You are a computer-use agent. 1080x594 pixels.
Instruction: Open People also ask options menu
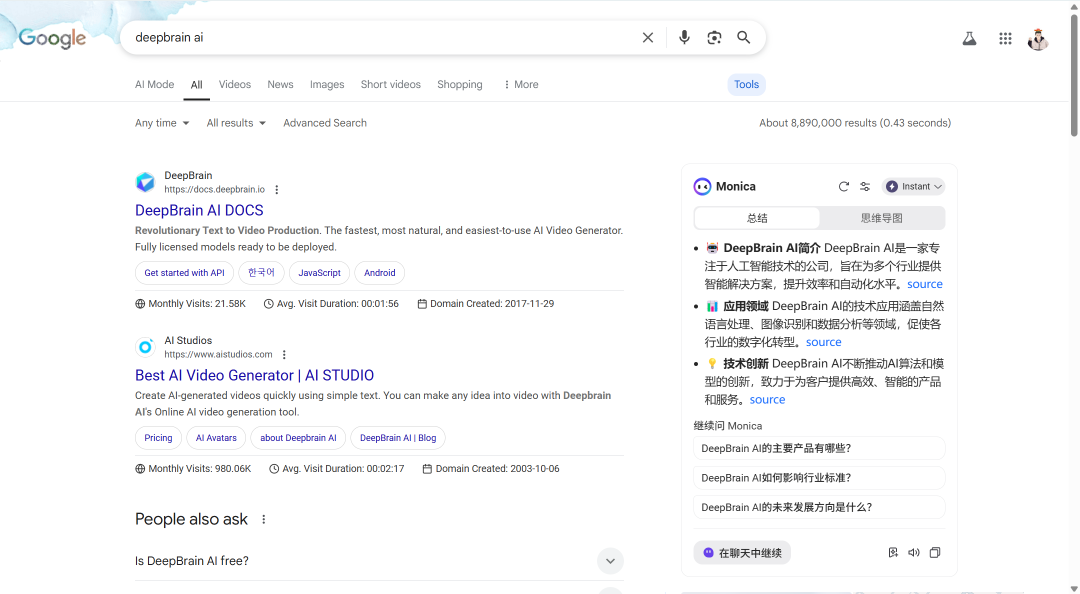(x=263, y=520)
